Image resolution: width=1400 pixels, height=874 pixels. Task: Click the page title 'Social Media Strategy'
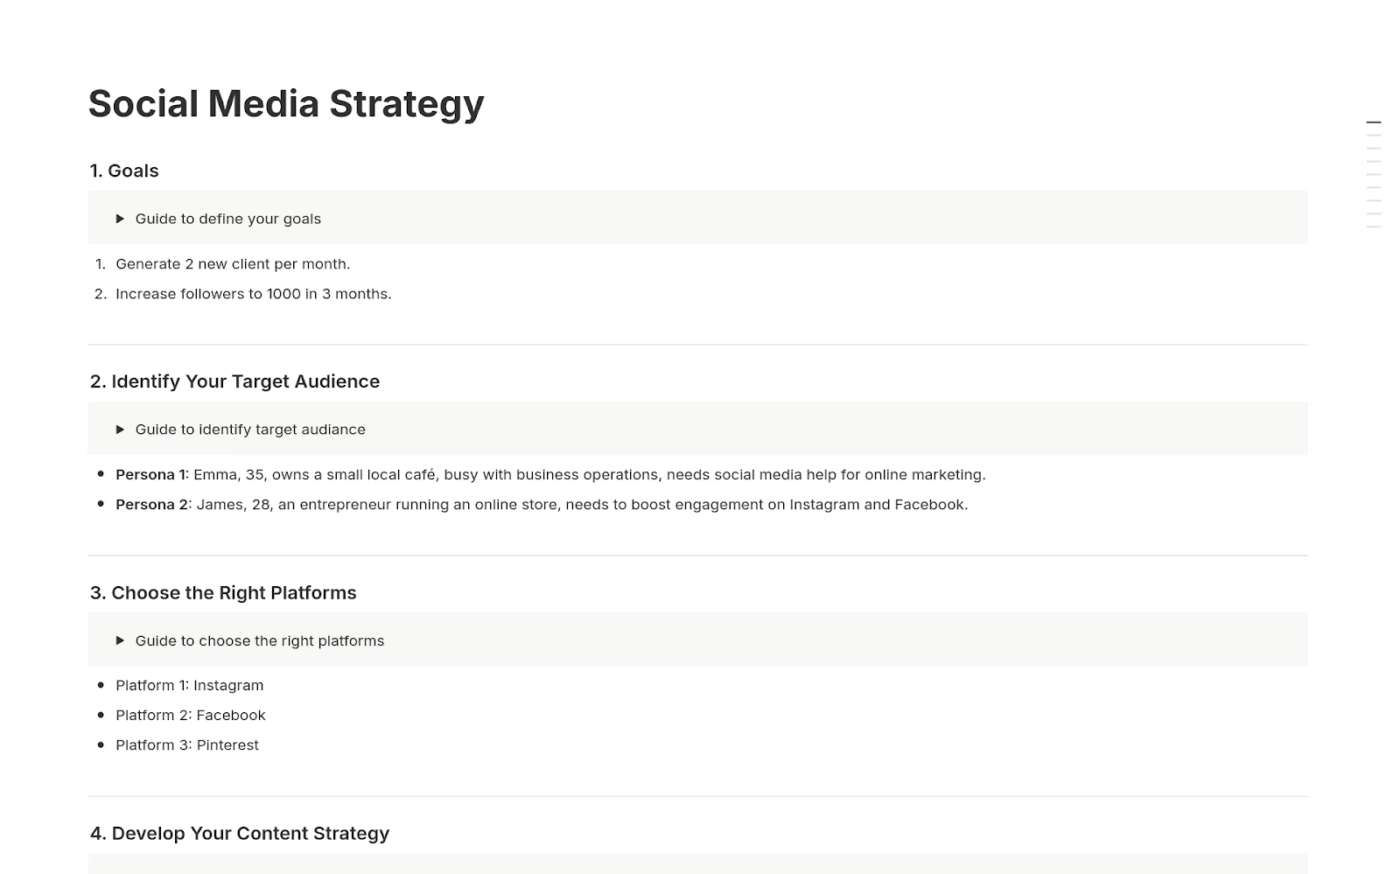pyautogui.click(x=286, y=103)
